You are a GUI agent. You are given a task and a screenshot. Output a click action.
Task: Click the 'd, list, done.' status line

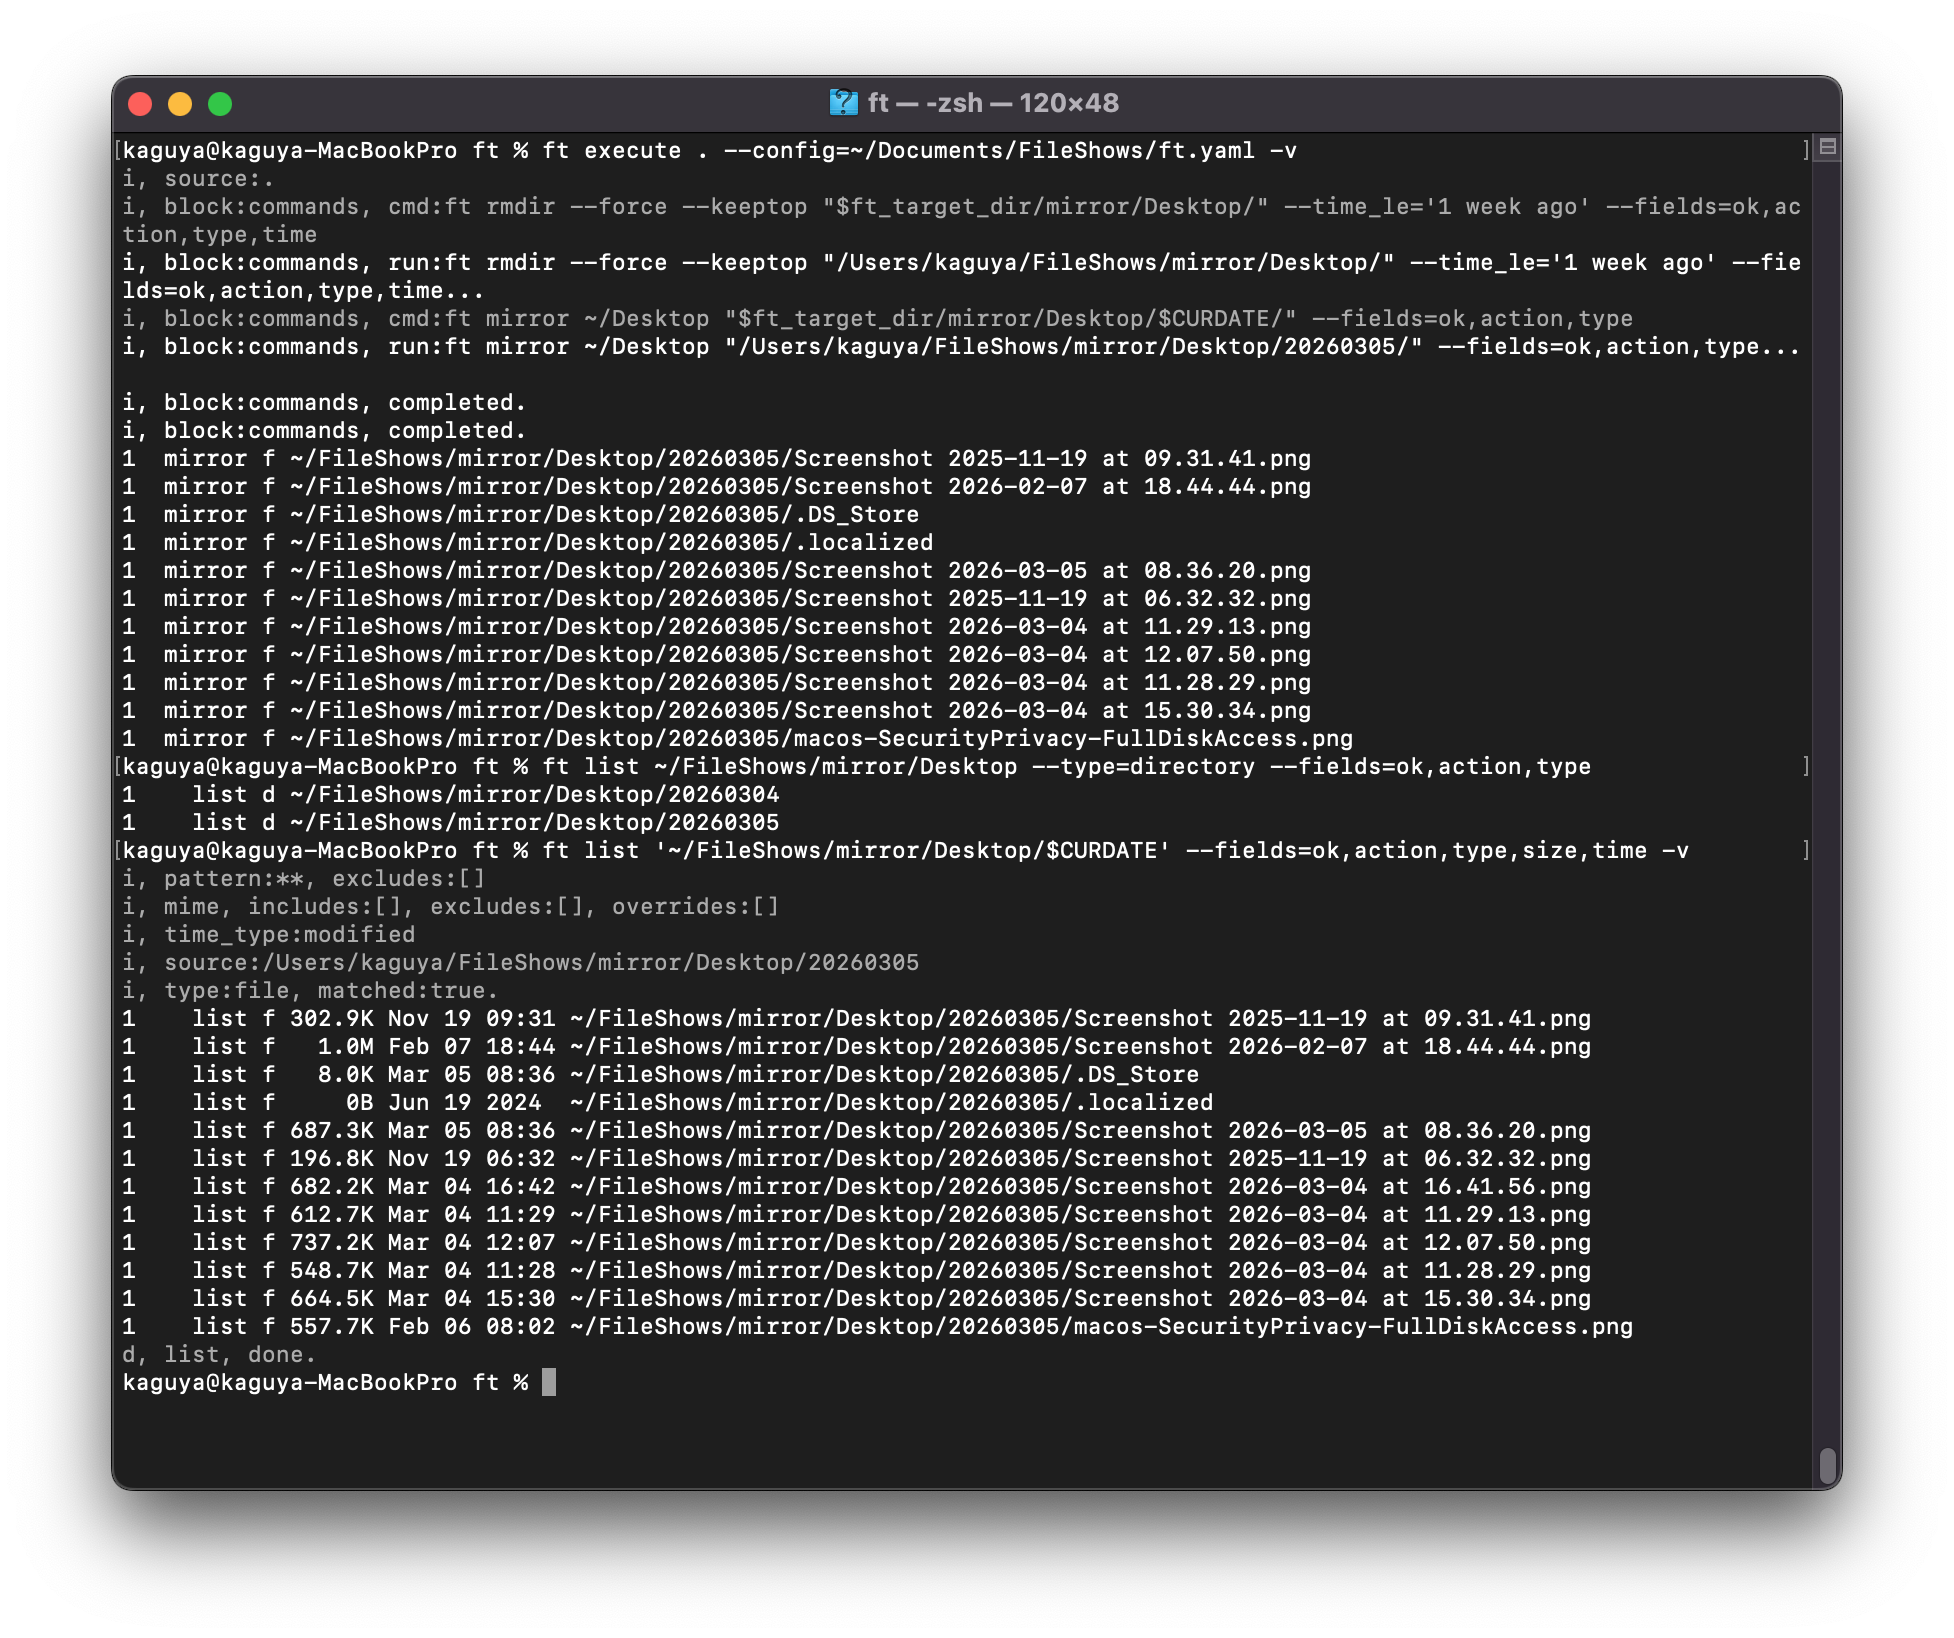219,1355
